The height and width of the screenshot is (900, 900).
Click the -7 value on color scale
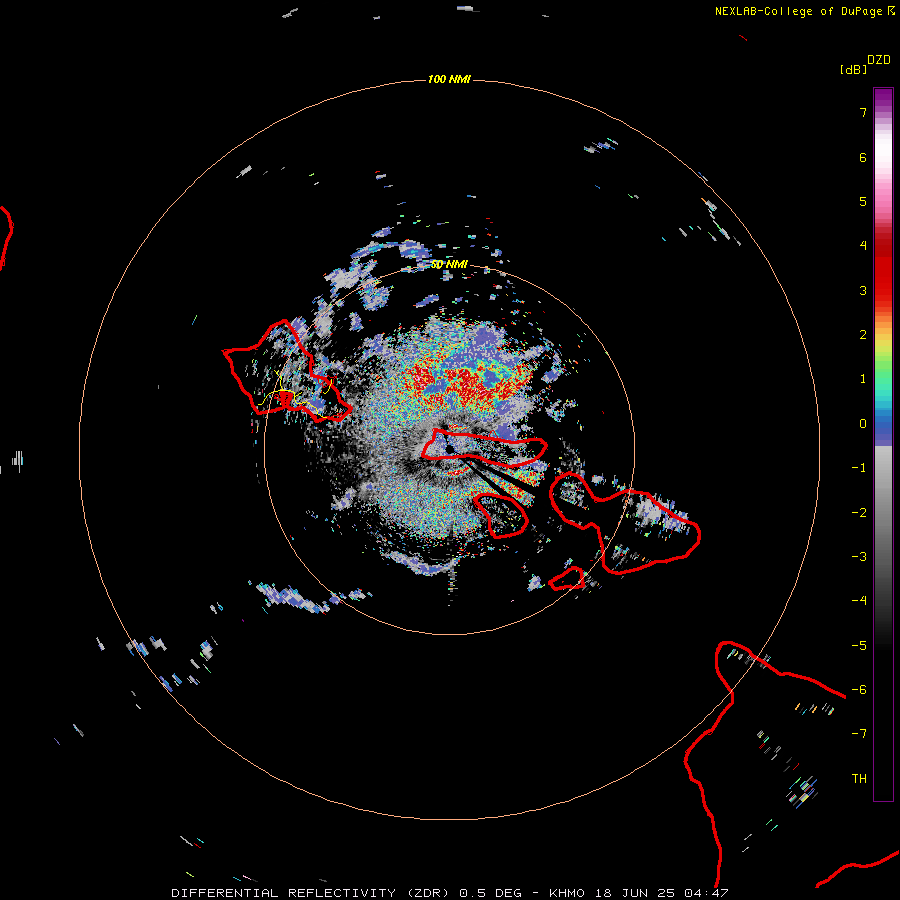click(859, 734)
